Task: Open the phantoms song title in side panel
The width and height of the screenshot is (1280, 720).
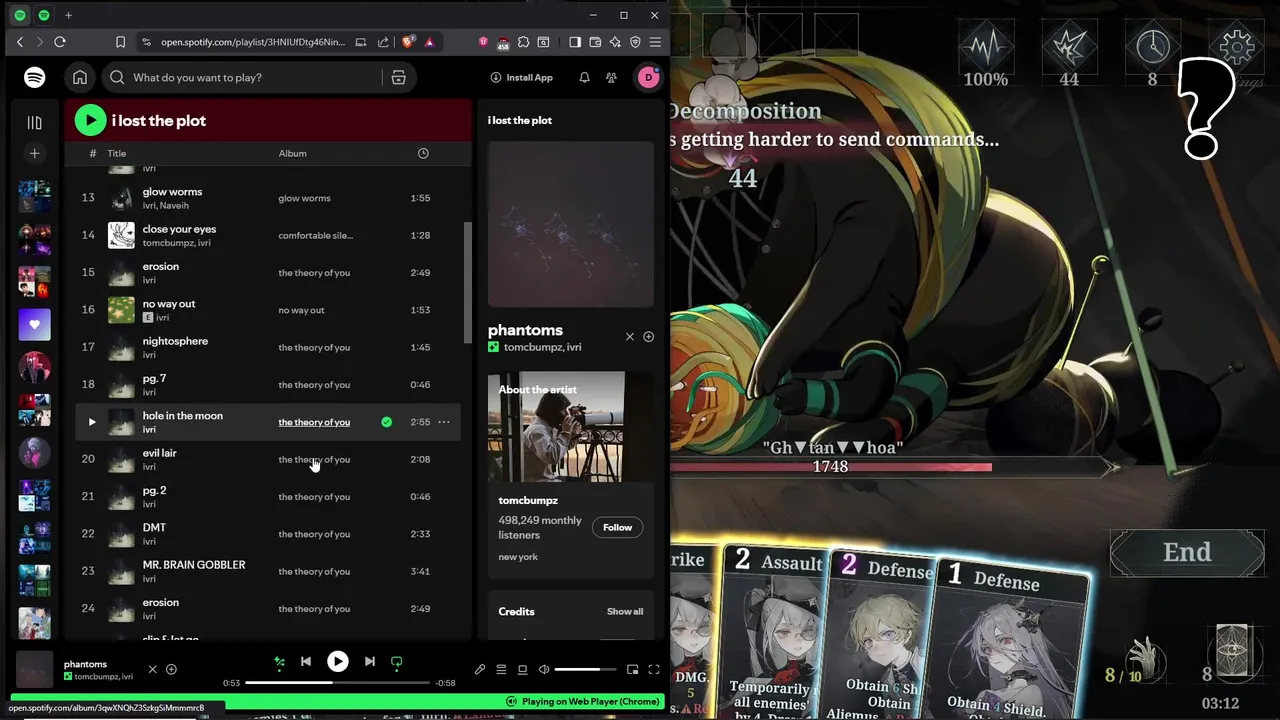Action: 525,330
